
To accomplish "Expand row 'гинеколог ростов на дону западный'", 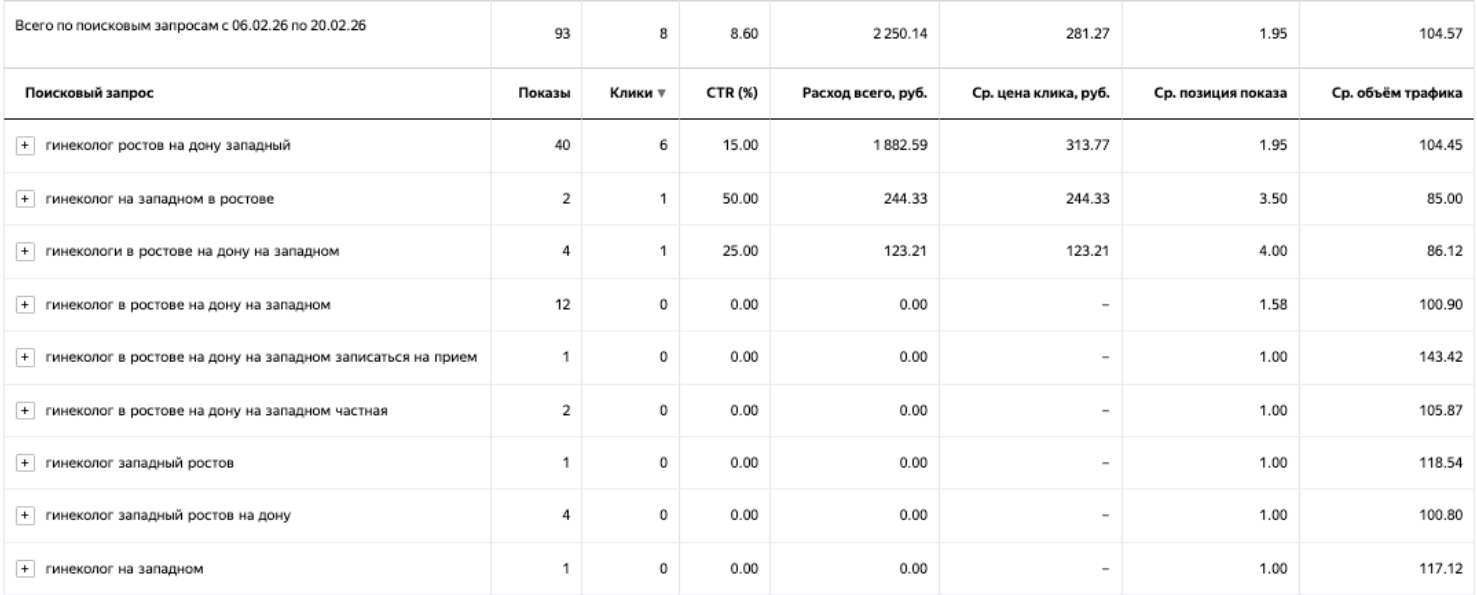I will [x=24, y=146].
